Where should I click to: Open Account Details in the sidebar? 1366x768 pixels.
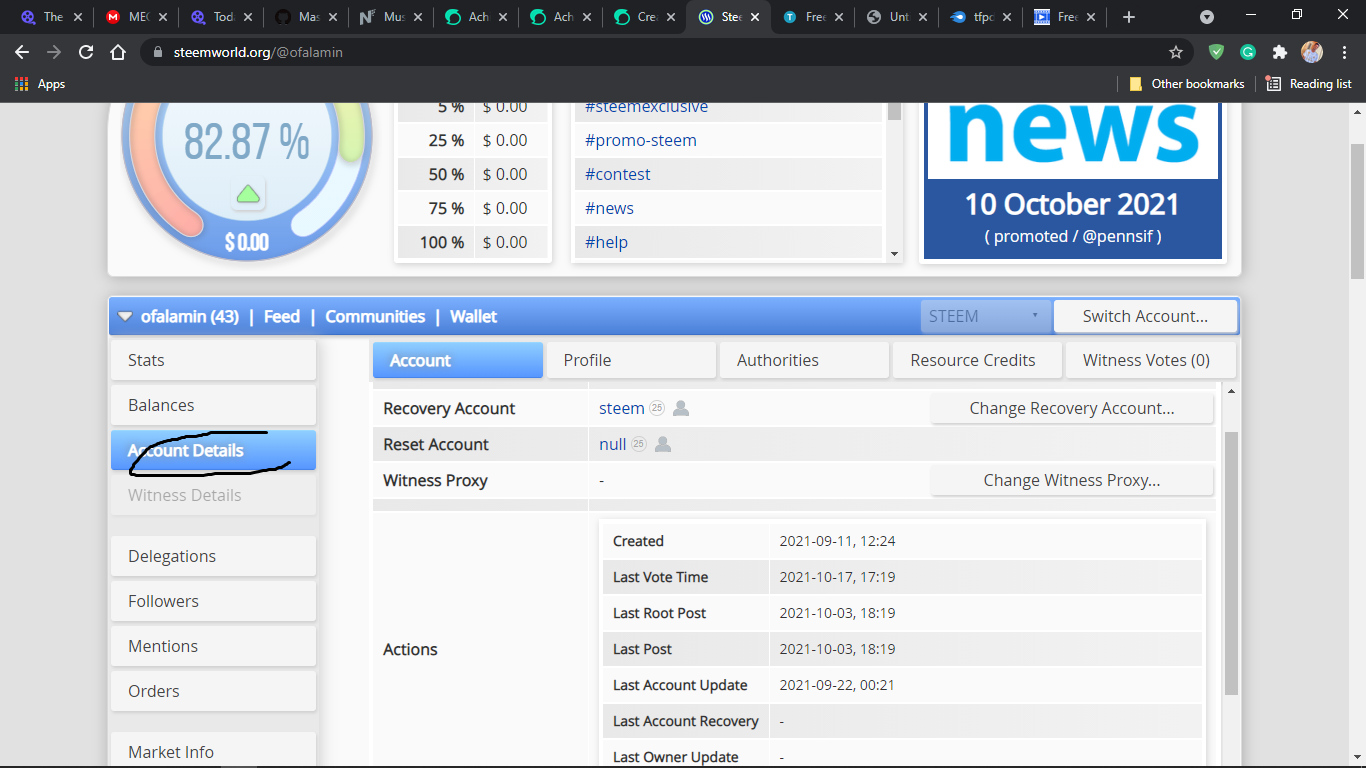(x=213, y=450)
